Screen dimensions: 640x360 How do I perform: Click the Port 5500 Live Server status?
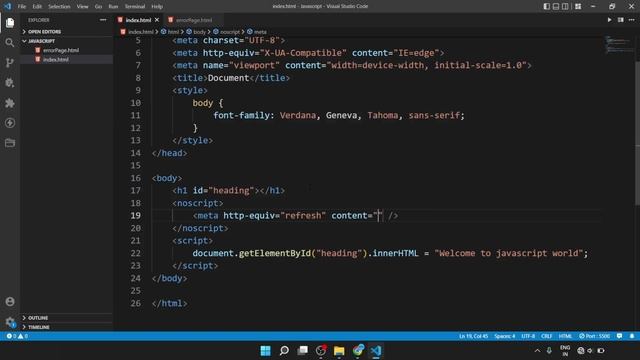594,336
